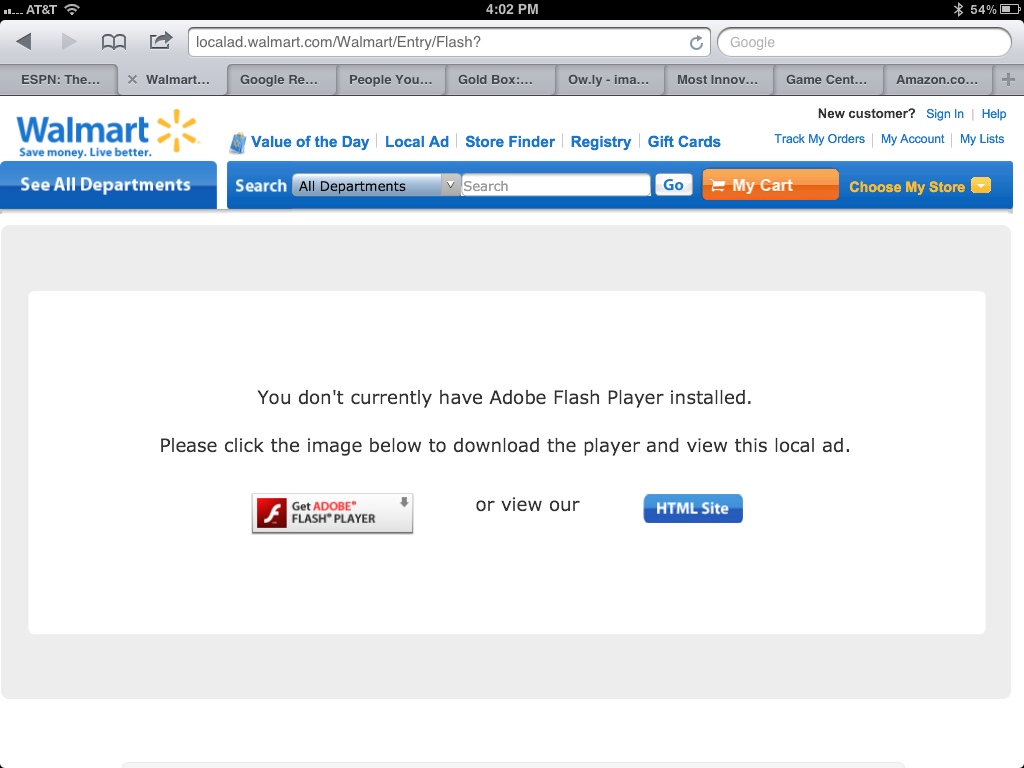Tap the Google search field
The image size is (1024, 768).
tap(865, 42)
